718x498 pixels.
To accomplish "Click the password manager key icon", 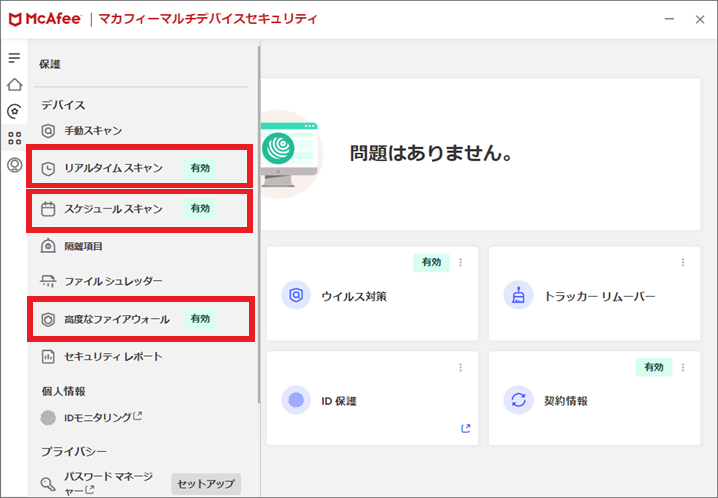I will tap(48, 484).
